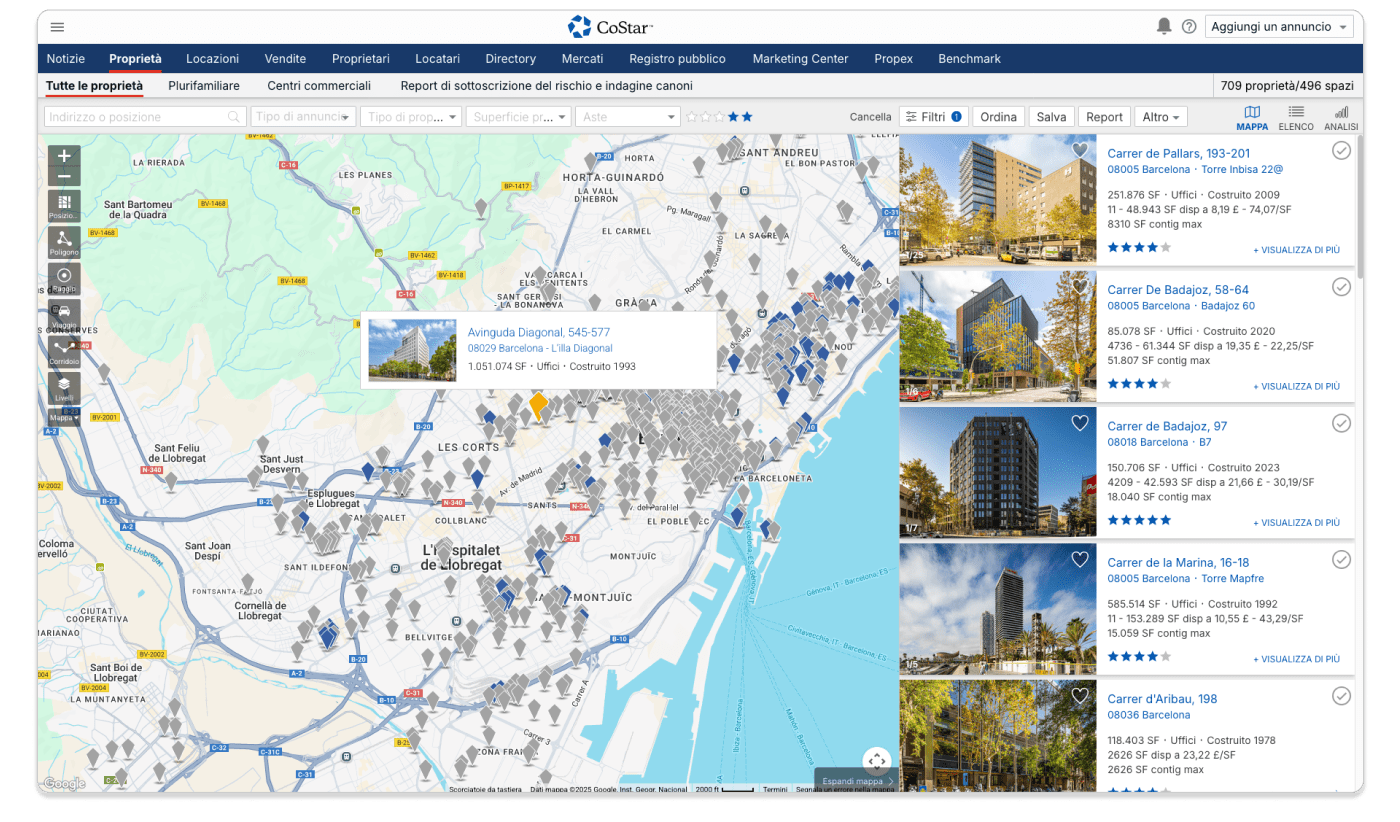Go to the Locazioni menu tab
The height and width of the screenshot is (822, 1400).
[212, 59]
